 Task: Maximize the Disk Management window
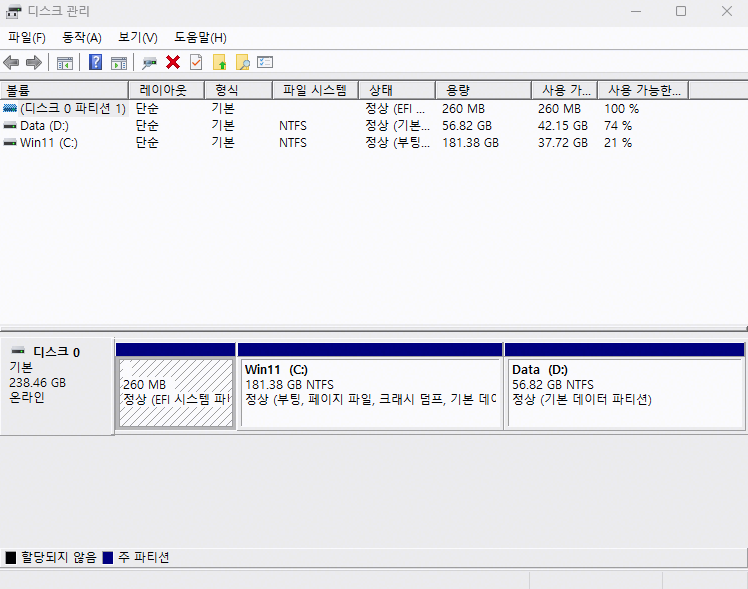(x=681, y=11)
